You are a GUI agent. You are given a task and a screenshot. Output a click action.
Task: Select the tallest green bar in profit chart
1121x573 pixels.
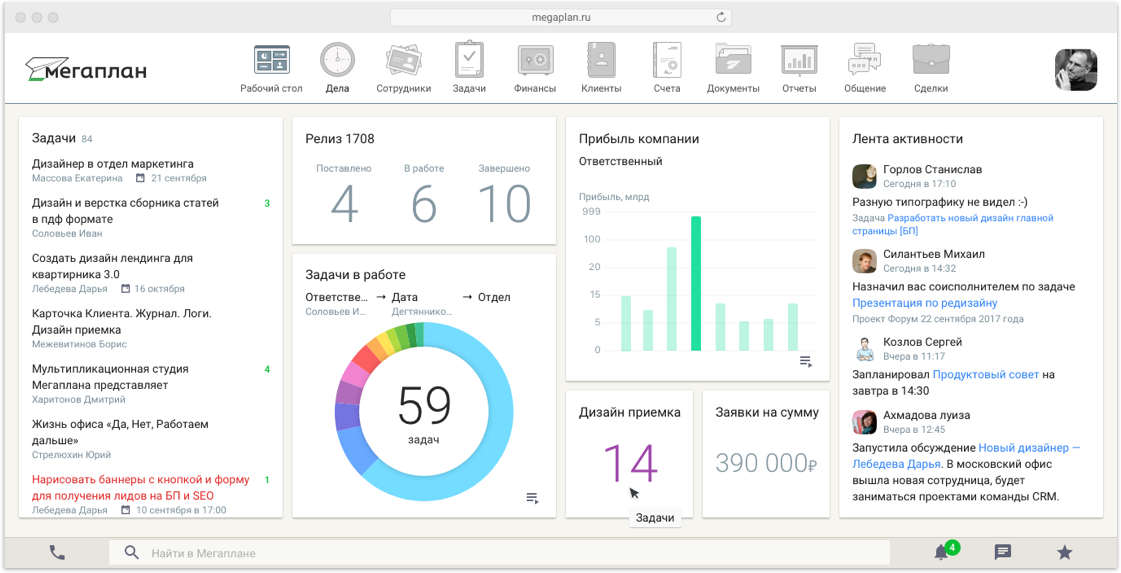pyautogui.click(x=696, y=283)
